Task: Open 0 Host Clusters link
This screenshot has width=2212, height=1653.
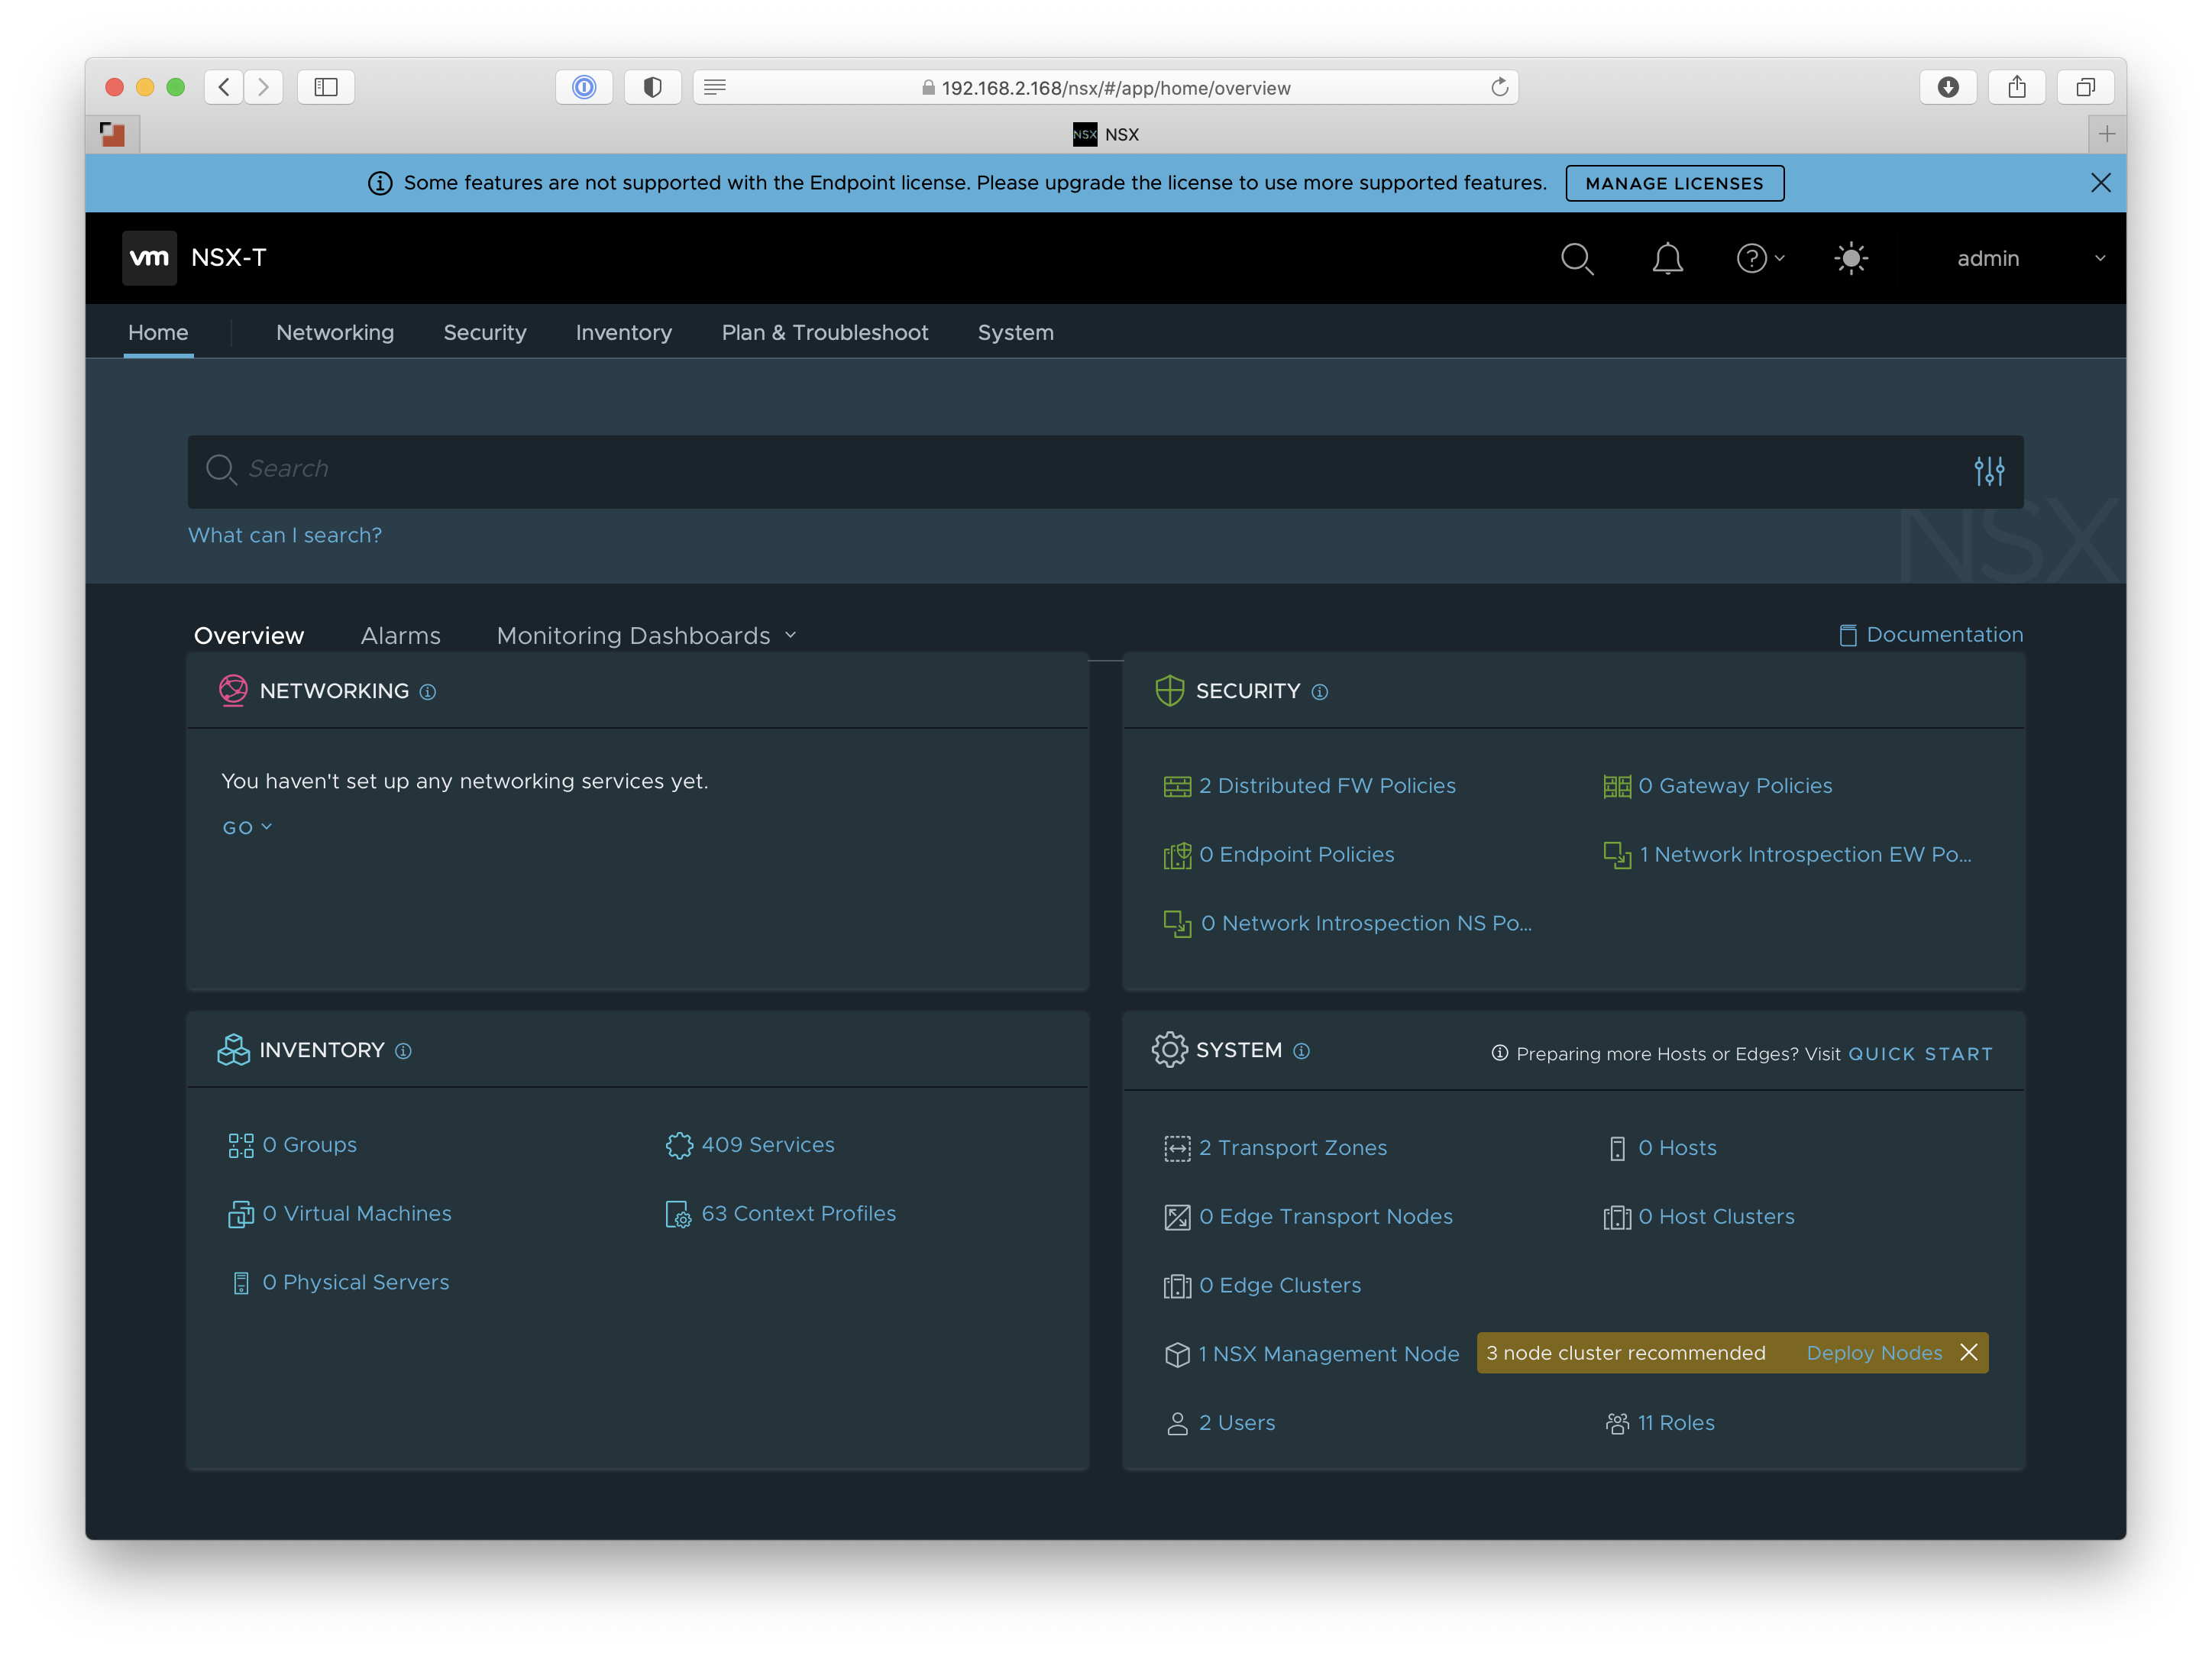Action: pos(1716,1217)
